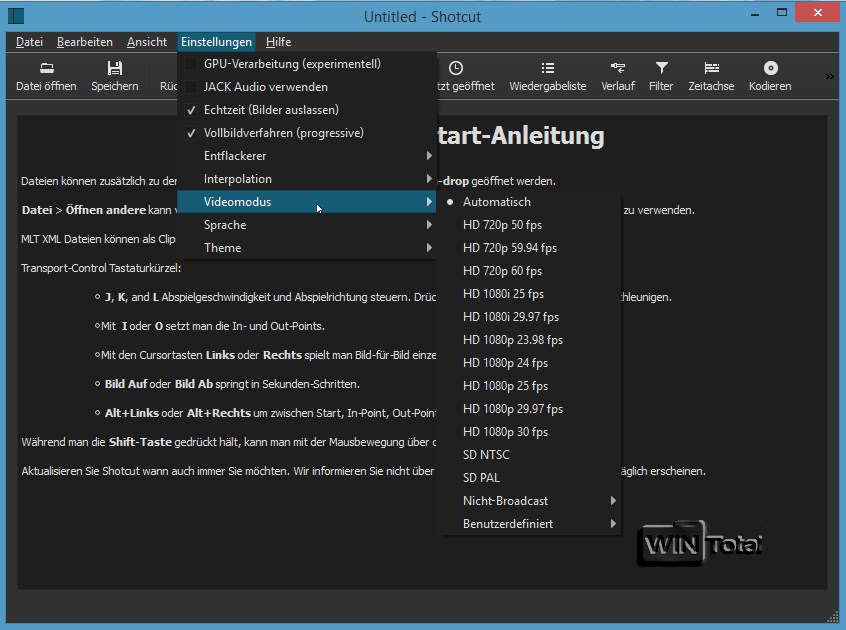The width and height of the screenshot is (846, 630).
Task: Open the Hilfe menu
Action: tap(278, 42)
